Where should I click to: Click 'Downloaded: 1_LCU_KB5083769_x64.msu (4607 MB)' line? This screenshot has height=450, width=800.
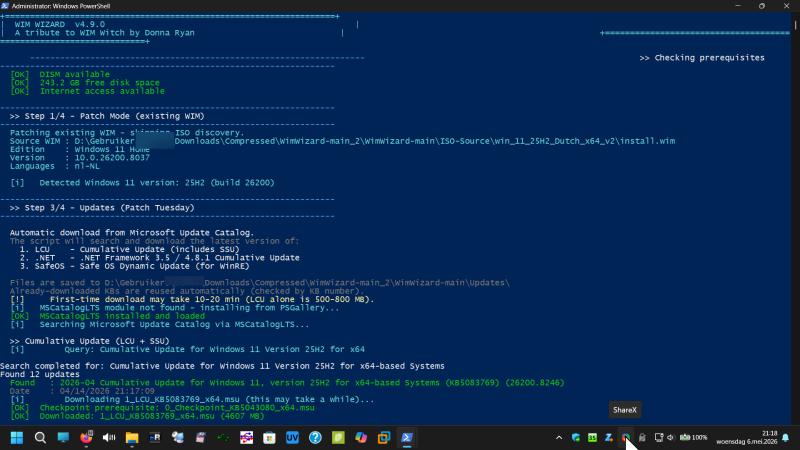click(x=137, y=416)
